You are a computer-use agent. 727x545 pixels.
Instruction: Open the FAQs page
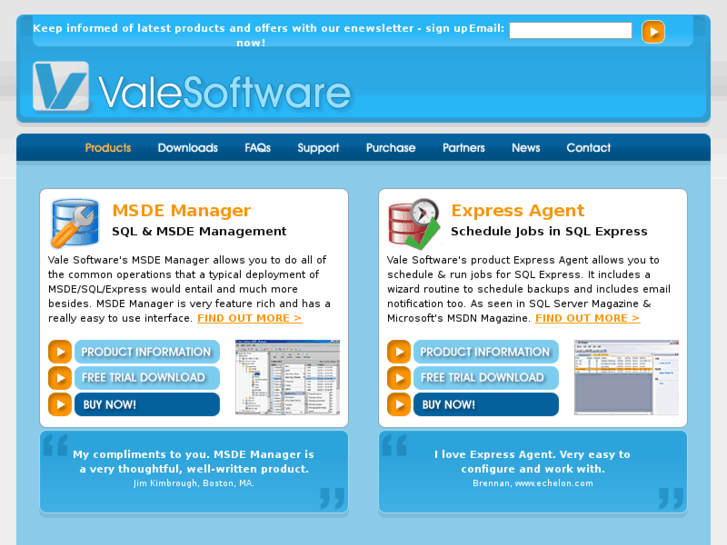coord(258,148)
